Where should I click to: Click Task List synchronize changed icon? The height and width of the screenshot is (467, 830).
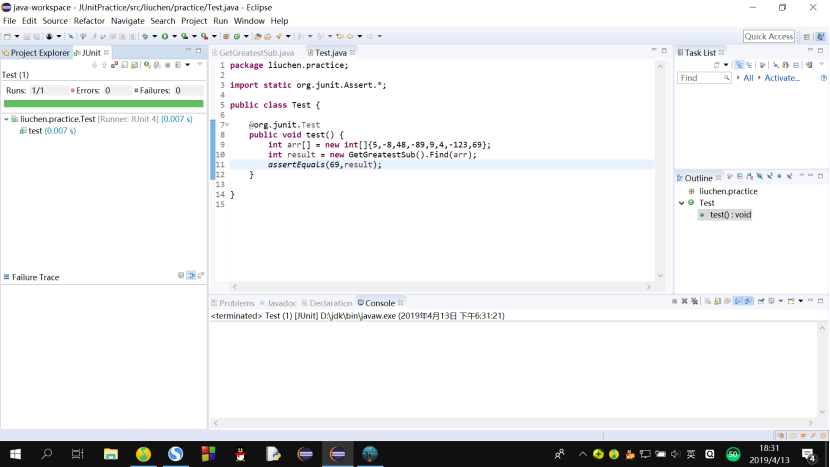pyautogui.click(x=809, y=65)
